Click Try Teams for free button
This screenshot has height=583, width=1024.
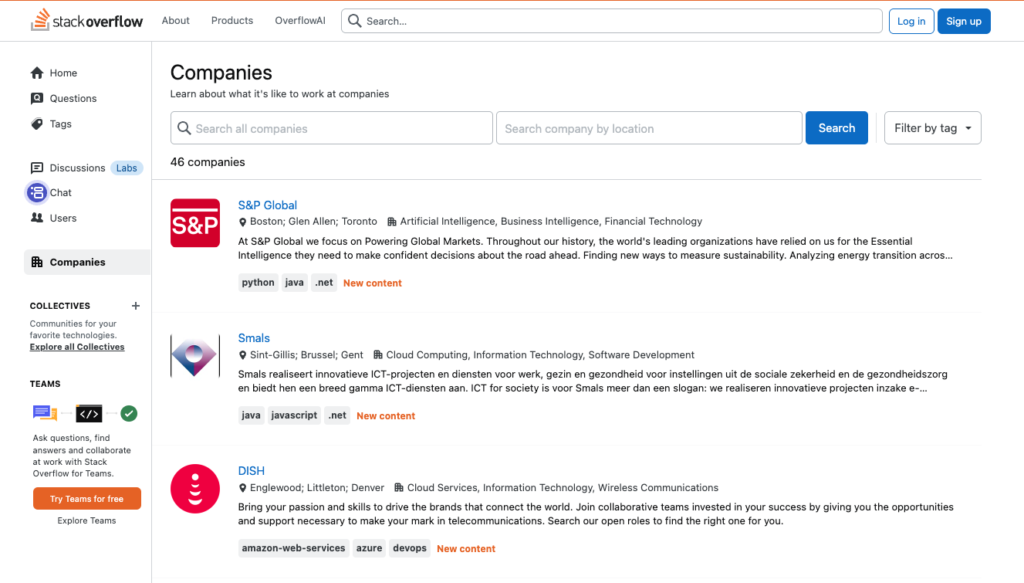click(87, 499)
